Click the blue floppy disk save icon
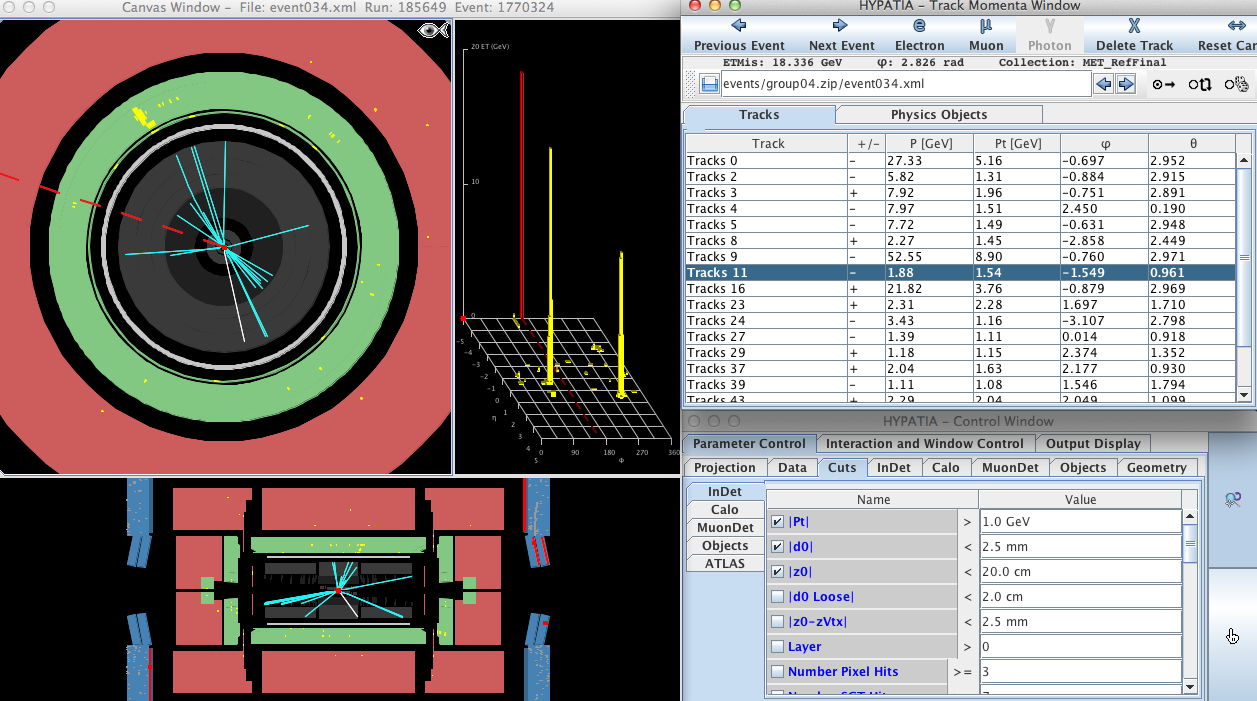Image resolution: width=1257 pixels, height=701 pixels. point(709,84)
